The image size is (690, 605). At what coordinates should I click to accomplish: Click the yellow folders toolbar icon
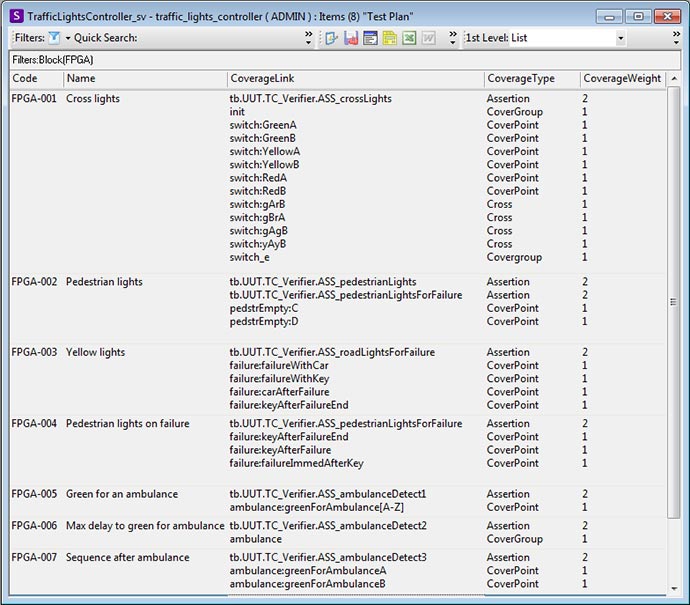click(389, 38)
